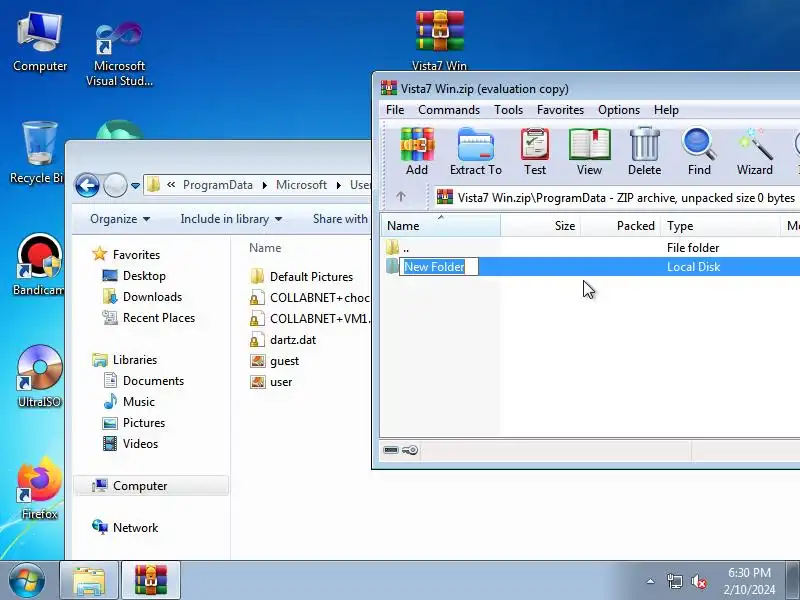Image resolution: width=800 pixels, height=600 pixels.
Task: Open the Tools menu
Action: coord(508,110)
